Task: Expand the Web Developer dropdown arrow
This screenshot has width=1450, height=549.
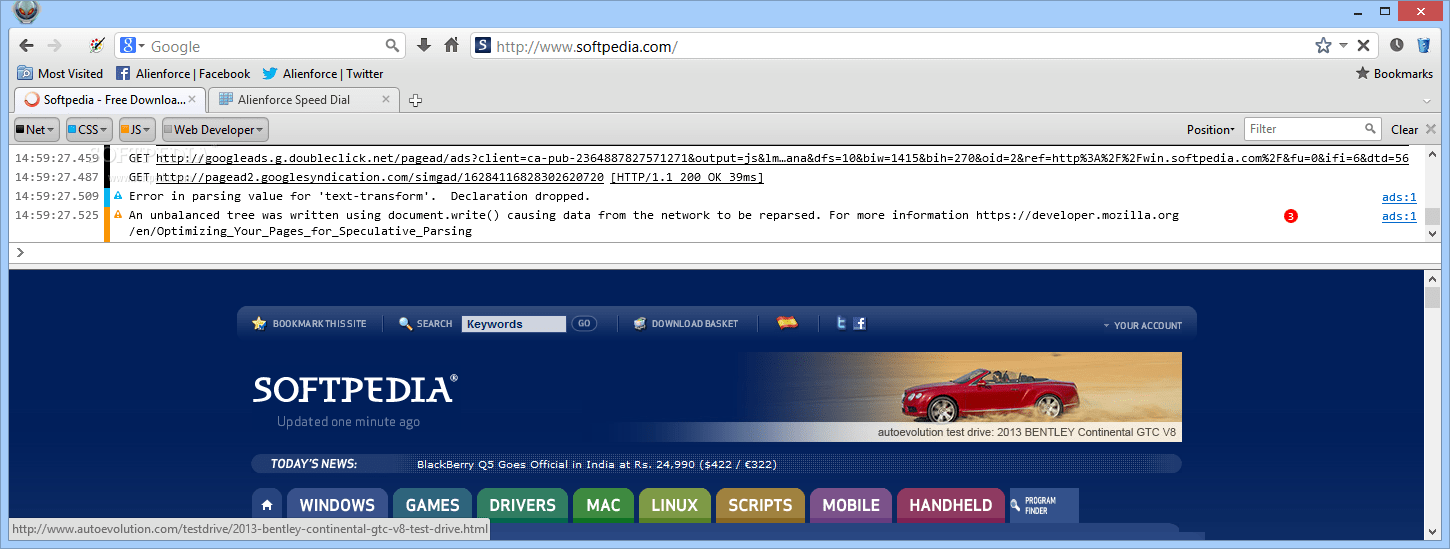Action: tap(261, 130)
